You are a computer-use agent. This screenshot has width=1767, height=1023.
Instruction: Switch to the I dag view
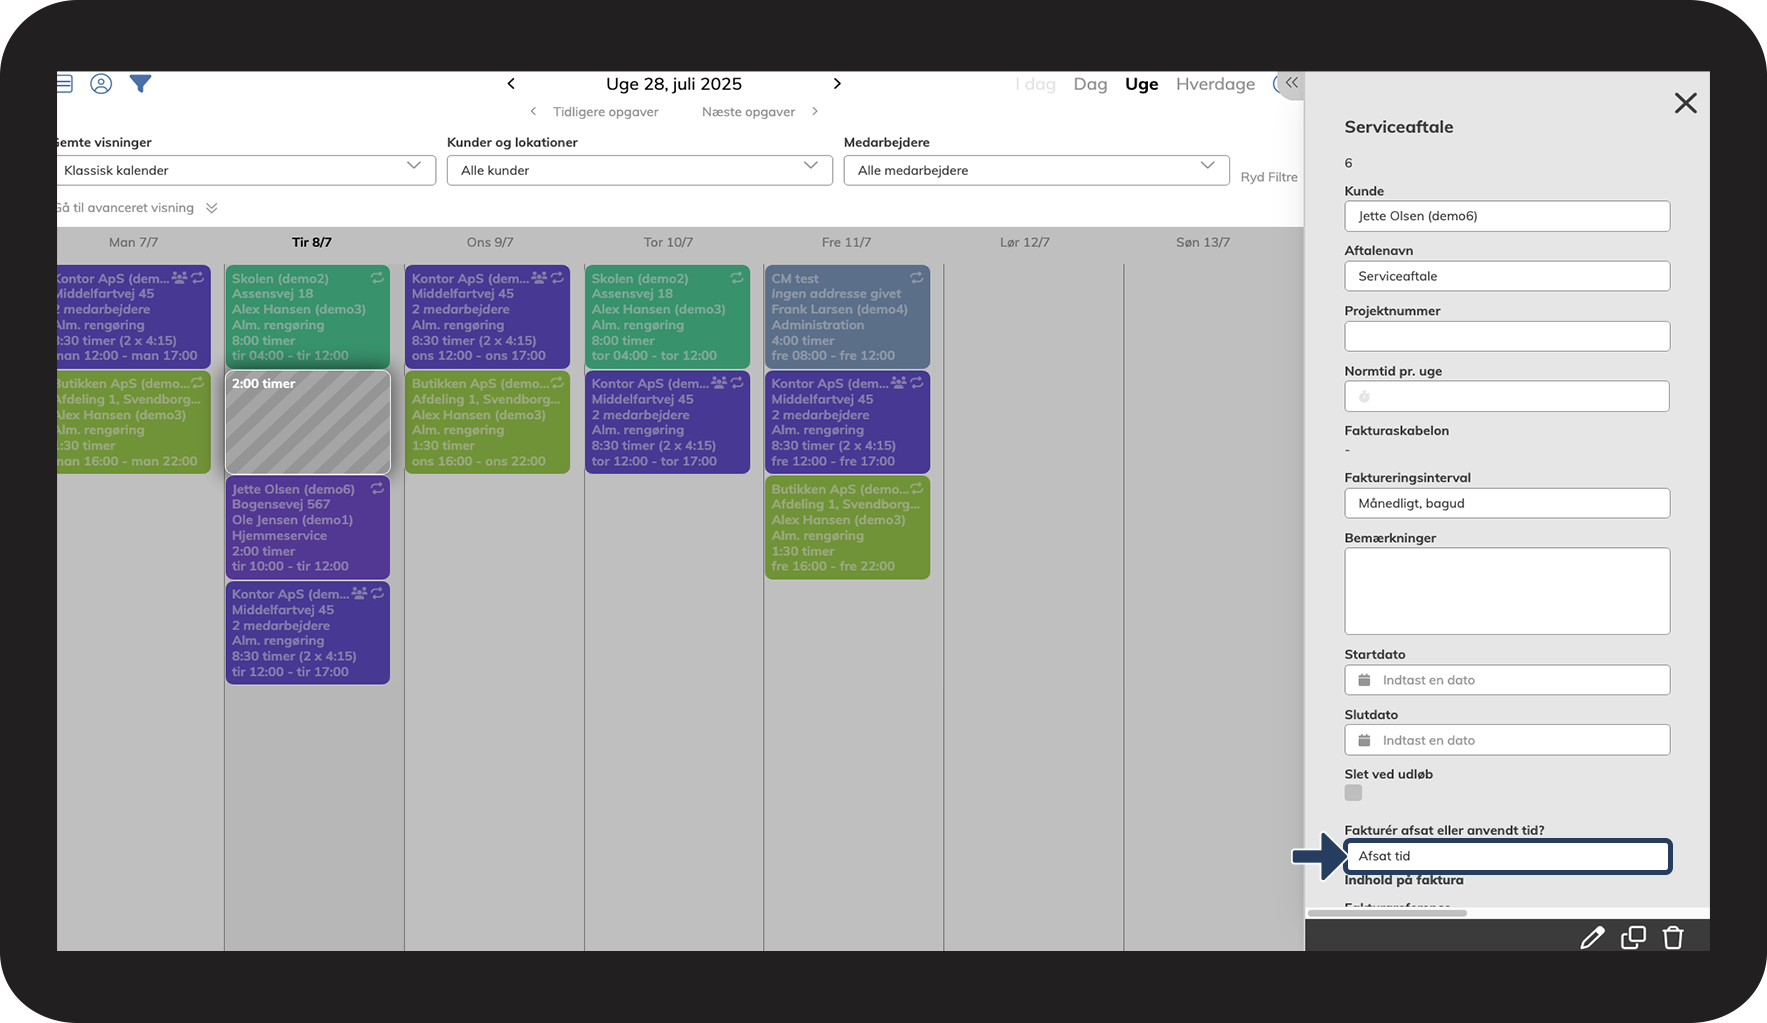1036,84
